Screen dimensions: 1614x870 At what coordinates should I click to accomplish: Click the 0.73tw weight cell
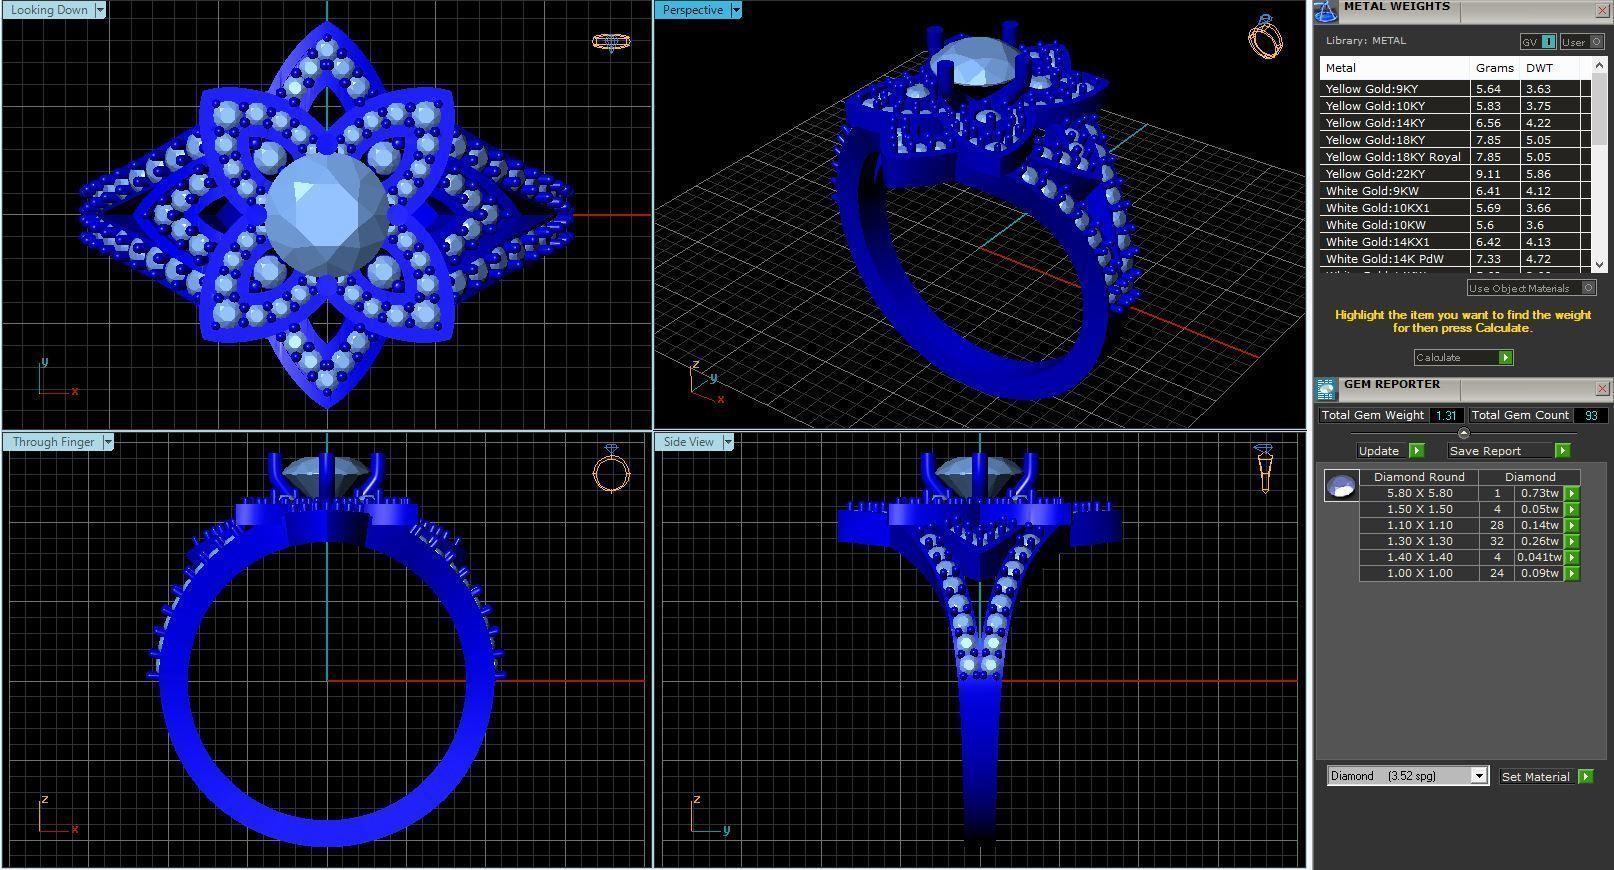point(1540,493)
